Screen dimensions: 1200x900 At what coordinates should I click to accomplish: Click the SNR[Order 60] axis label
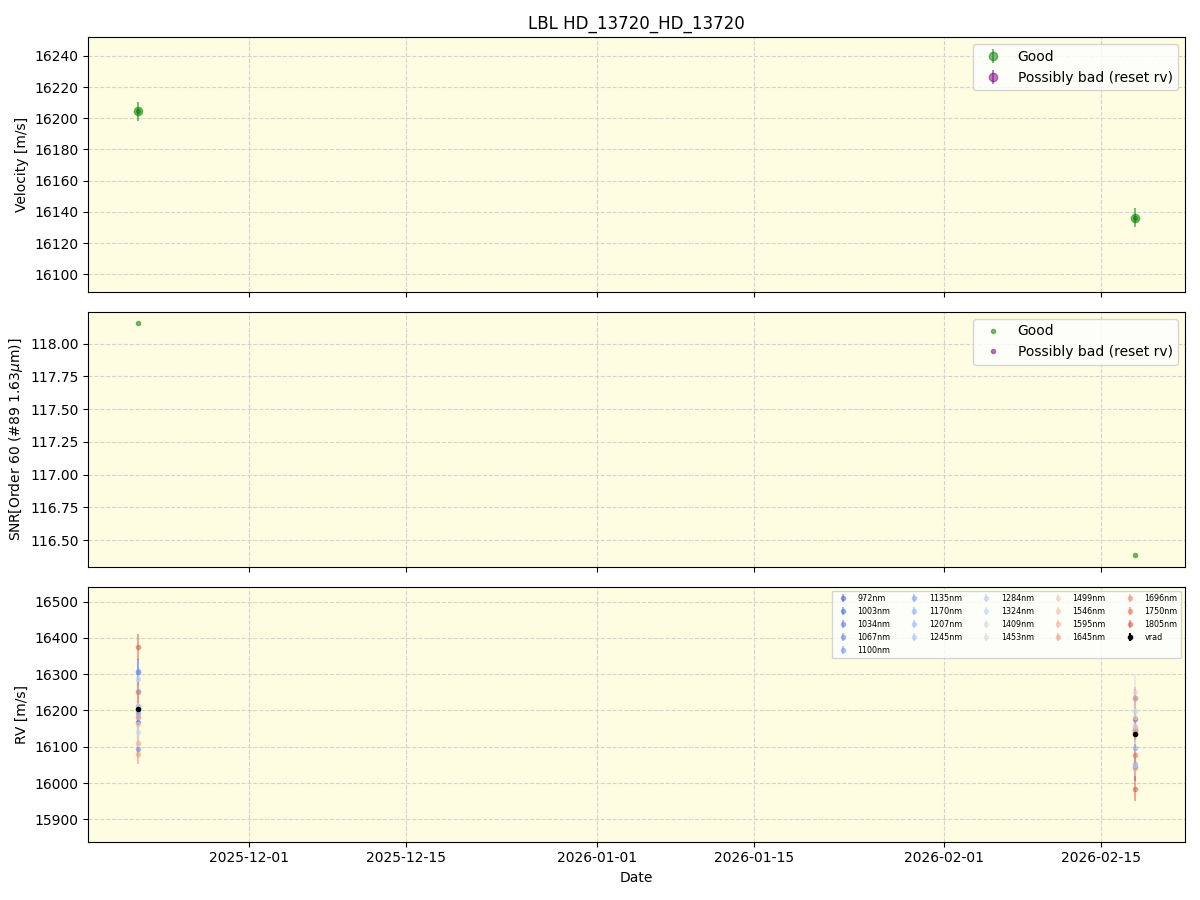16,439
